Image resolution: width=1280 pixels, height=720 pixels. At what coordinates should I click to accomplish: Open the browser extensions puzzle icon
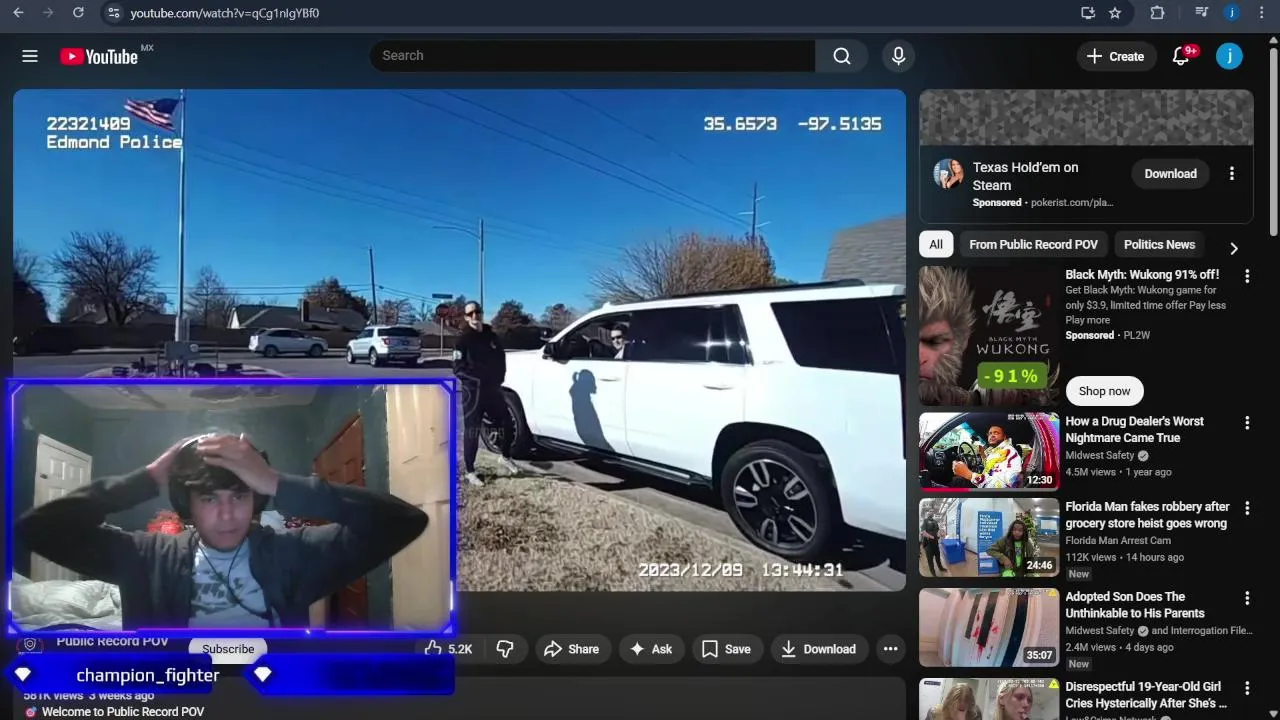pyautogui.click(x=1157, y=13)
